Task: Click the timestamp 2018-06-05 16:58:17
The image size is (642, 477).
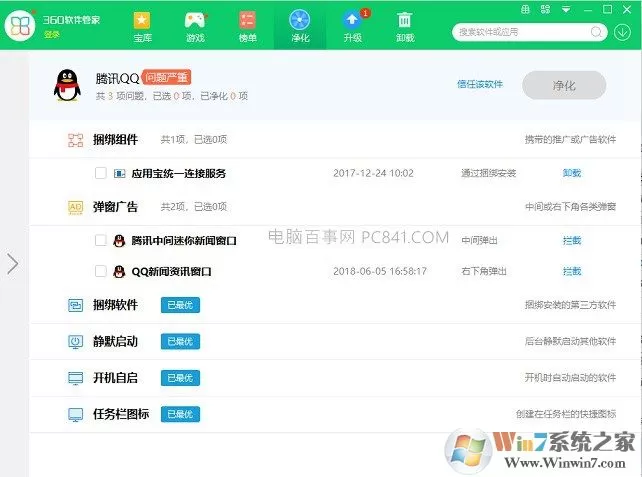Action: click(x=380, y=271)
